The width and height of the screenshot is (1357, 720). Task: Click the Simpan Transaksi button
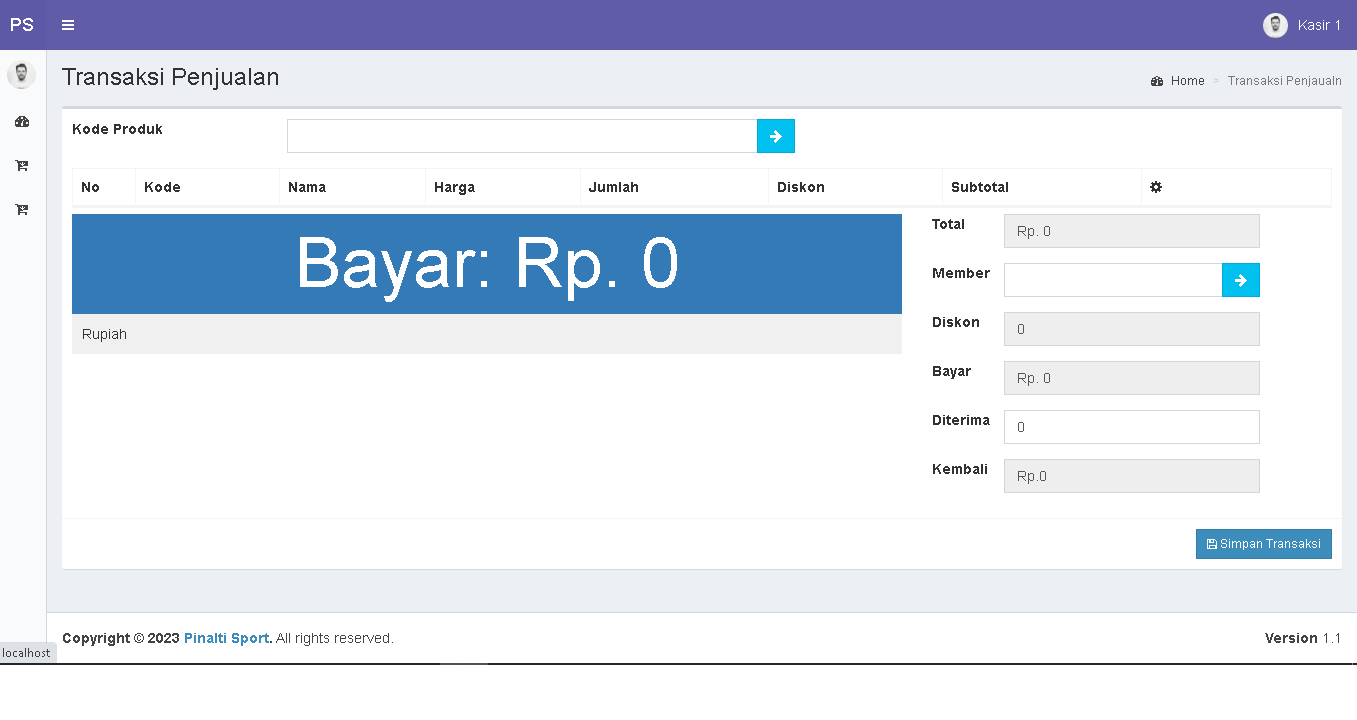(1263, 544)
